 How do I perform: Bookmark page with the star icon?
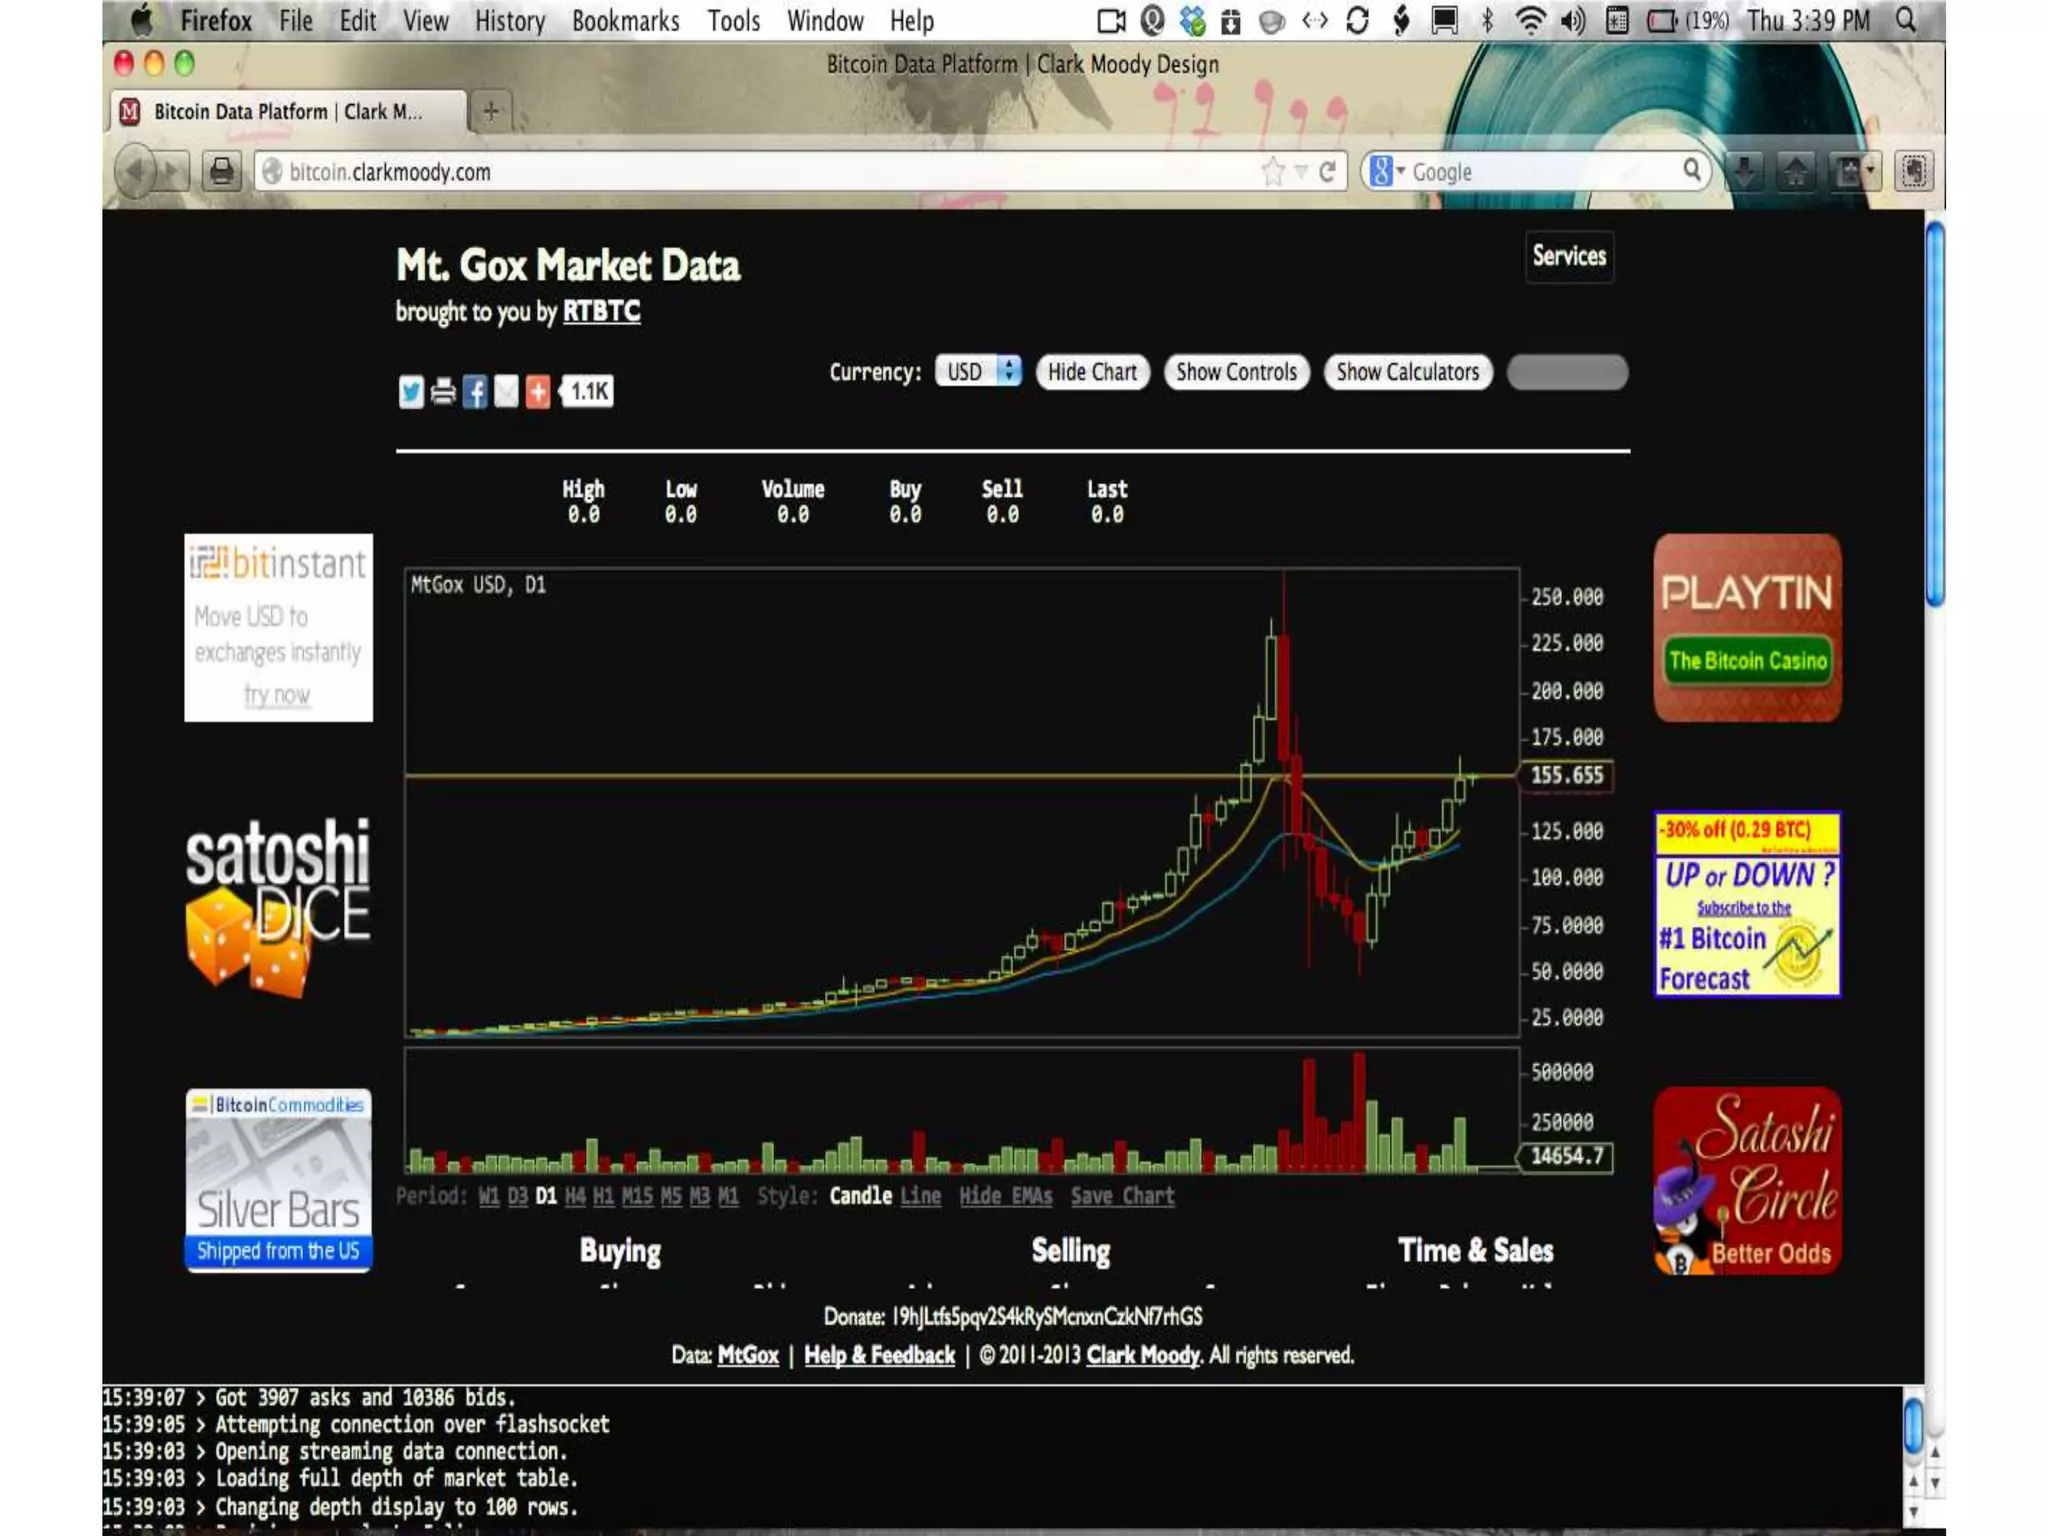1272,172
